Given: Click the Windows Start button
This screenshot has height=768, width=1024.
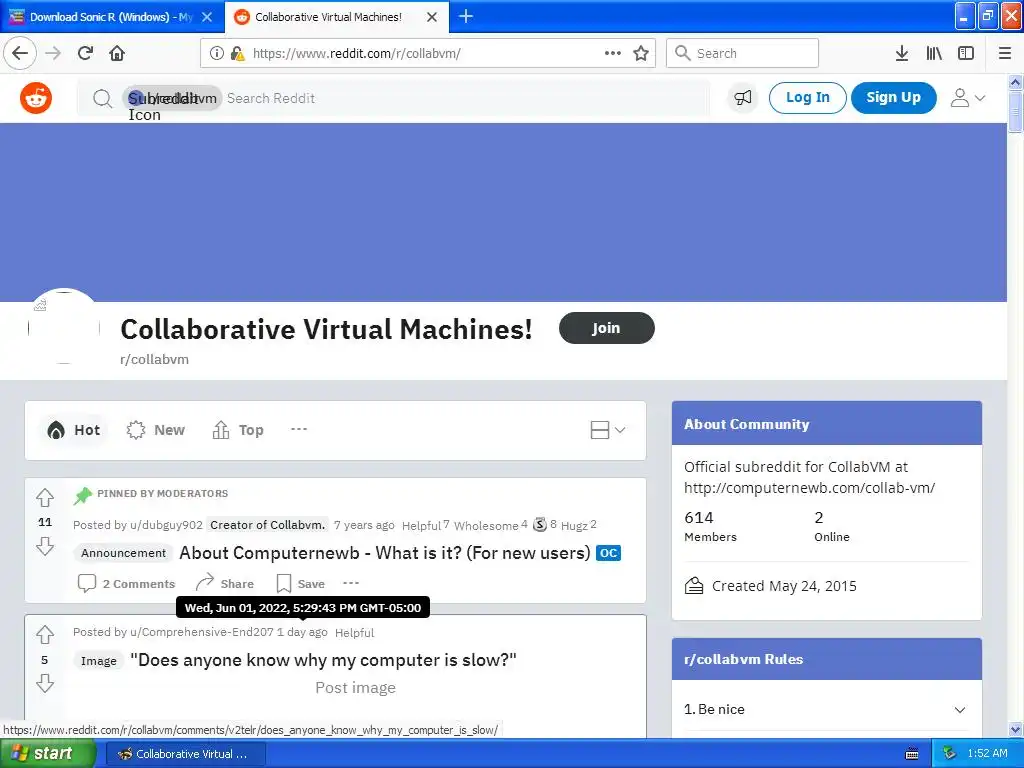Looking at the screenshot, I should click(48, 754).
